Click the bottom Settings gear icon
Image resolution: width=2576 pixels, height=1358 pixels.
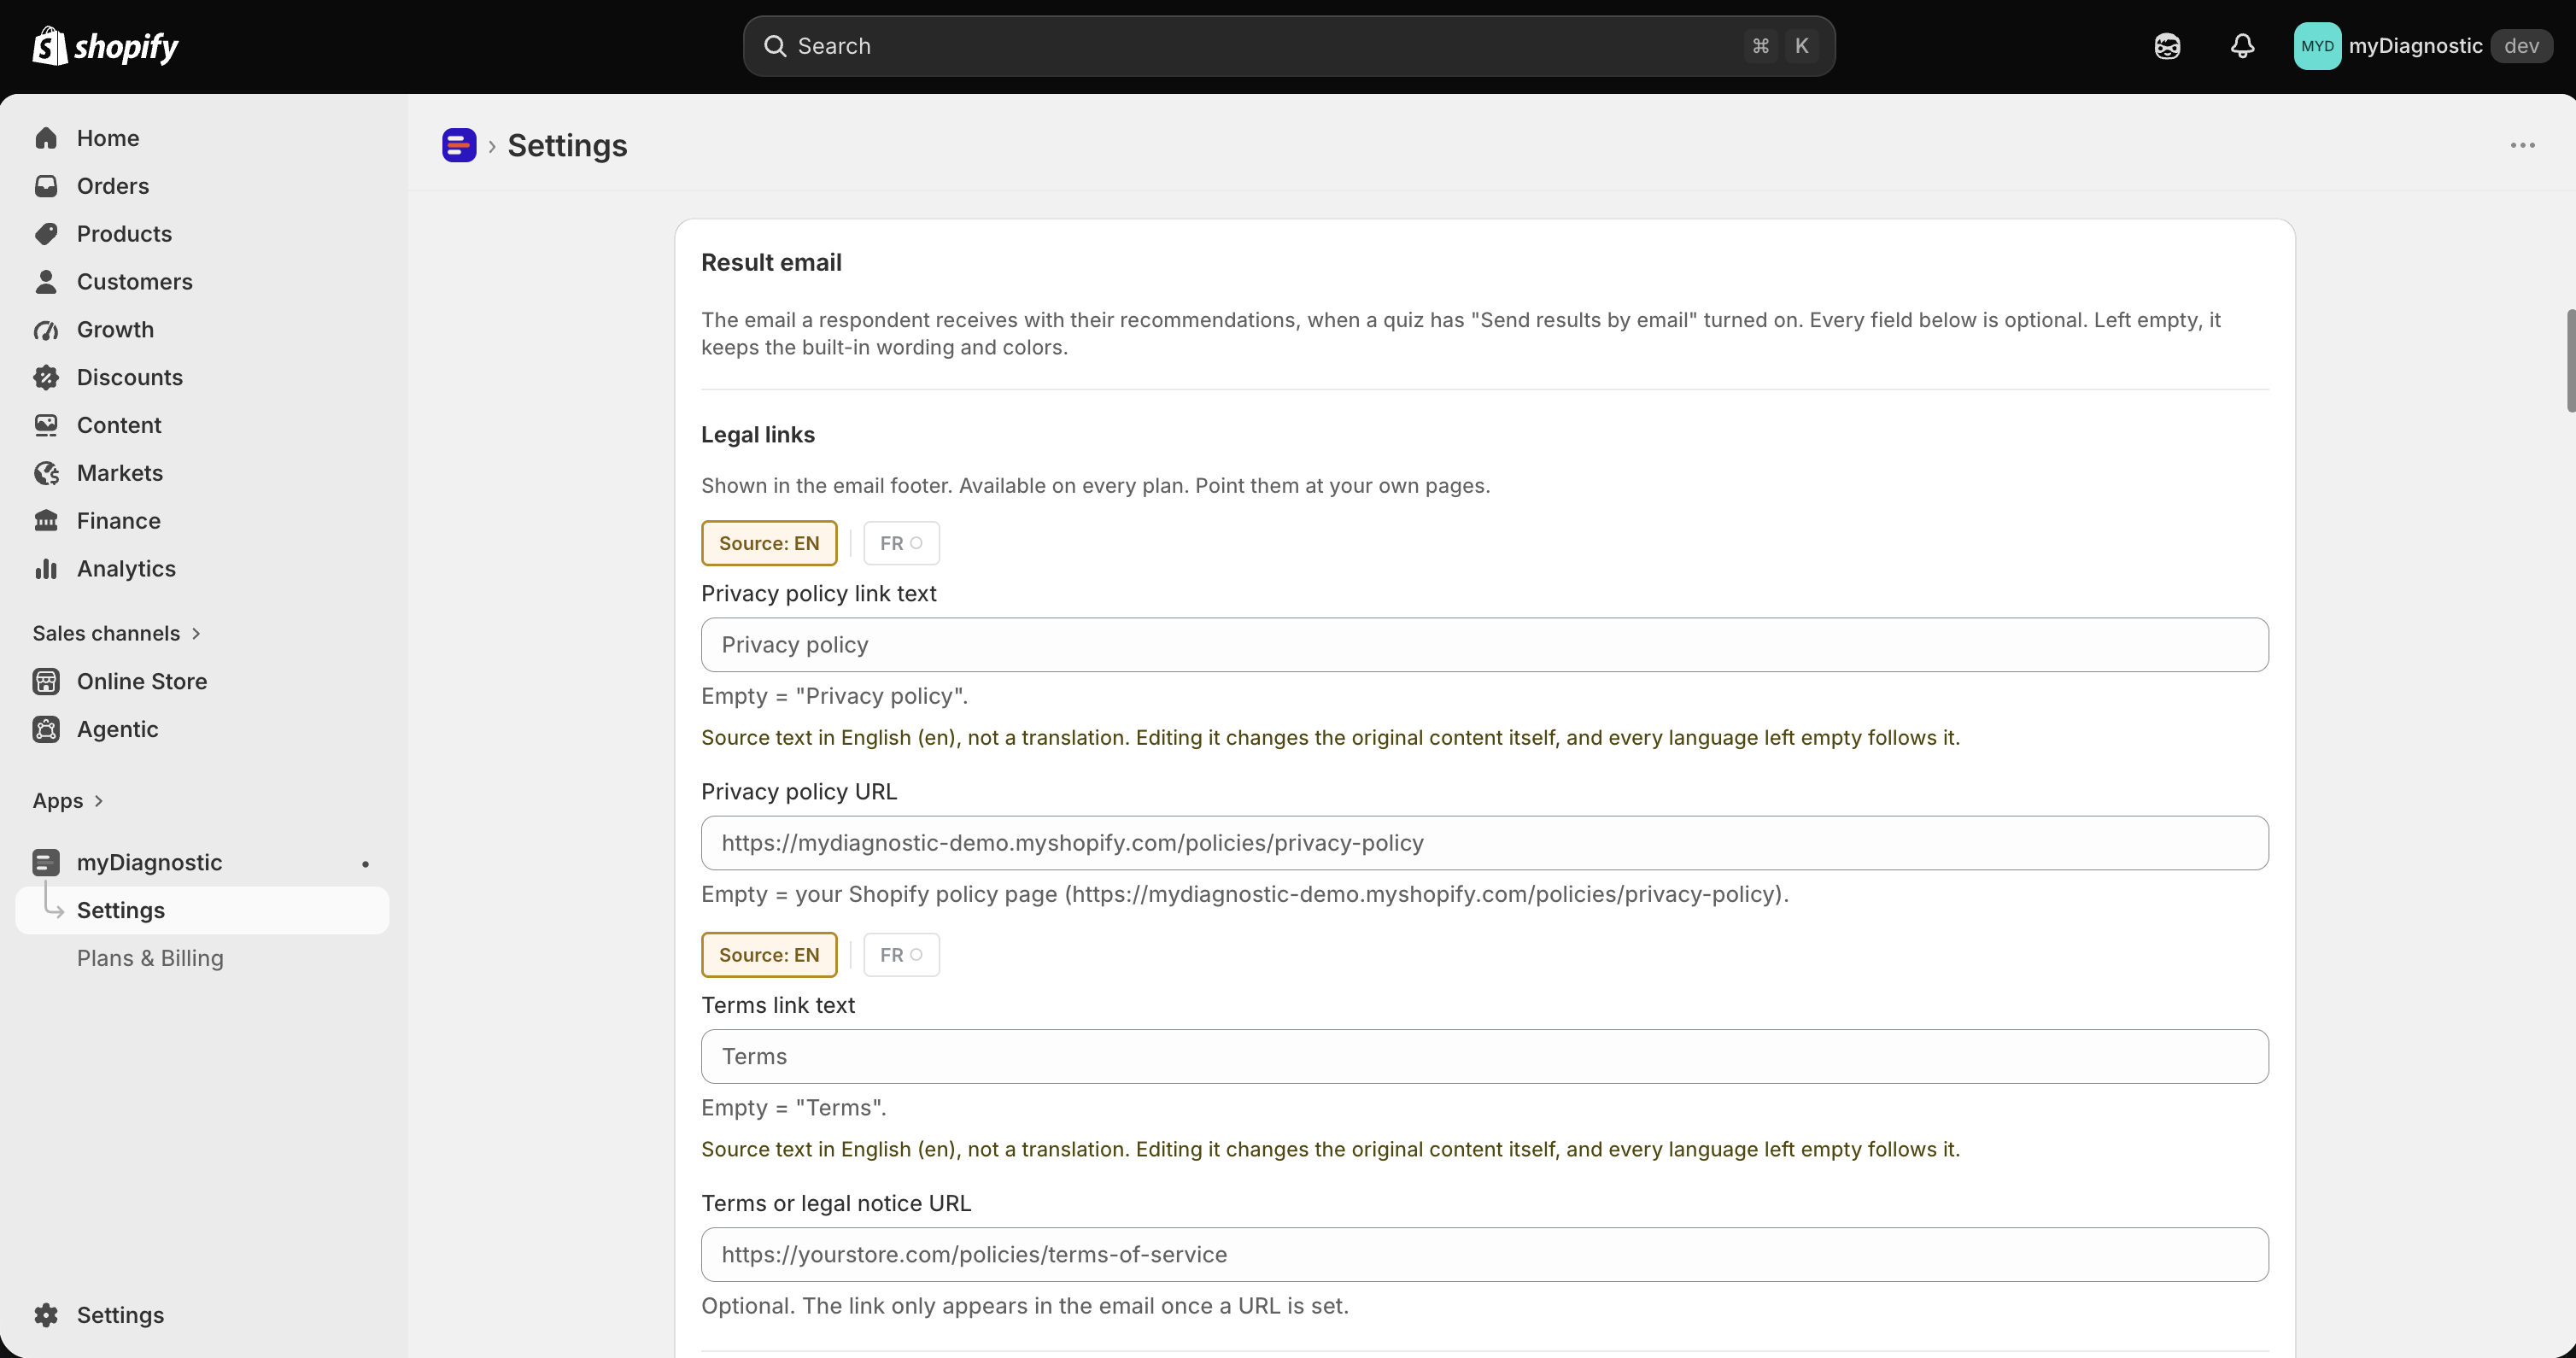tap(46, 1315)
